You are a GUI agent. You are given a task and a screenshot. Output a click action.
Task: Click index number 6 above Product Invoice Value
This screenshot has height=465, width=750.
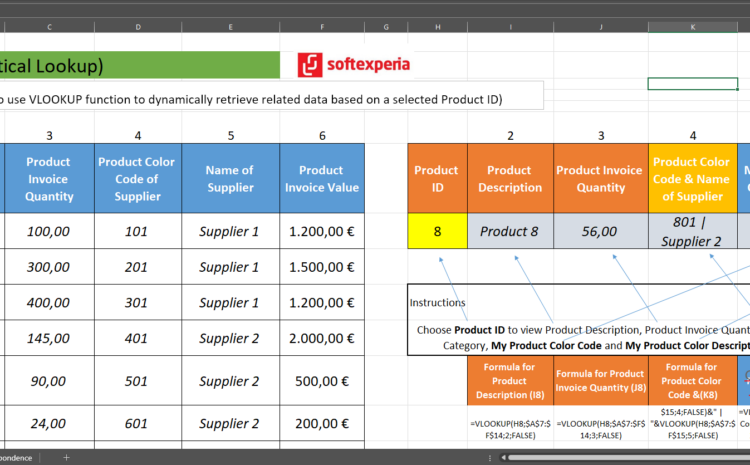pyautogui.click(x=322, y=136)
